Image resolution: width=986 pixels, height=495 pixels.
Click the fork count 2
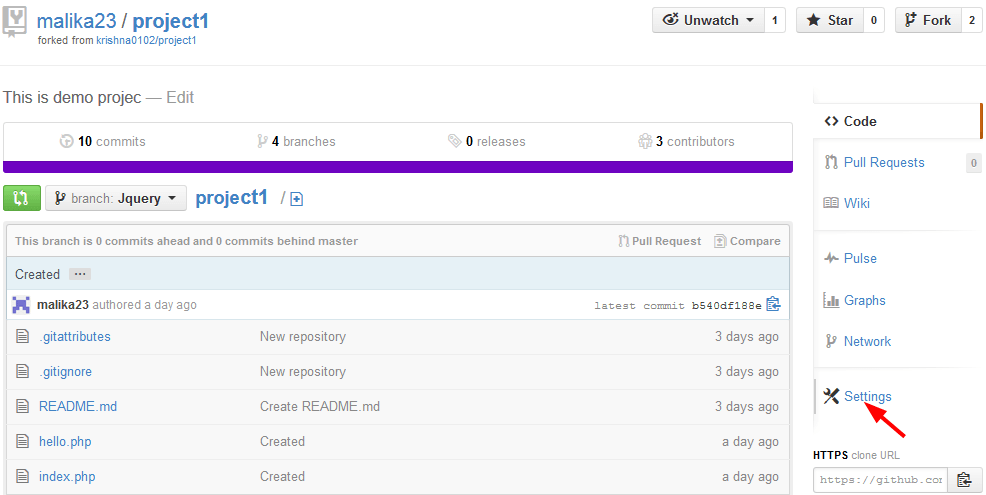[972, 20]
